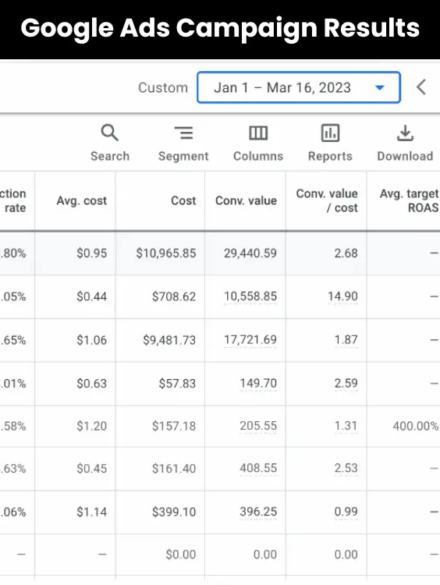Select the cost cell $0.00
Viewport: 440px width, 585px height.
click(181, 554)
